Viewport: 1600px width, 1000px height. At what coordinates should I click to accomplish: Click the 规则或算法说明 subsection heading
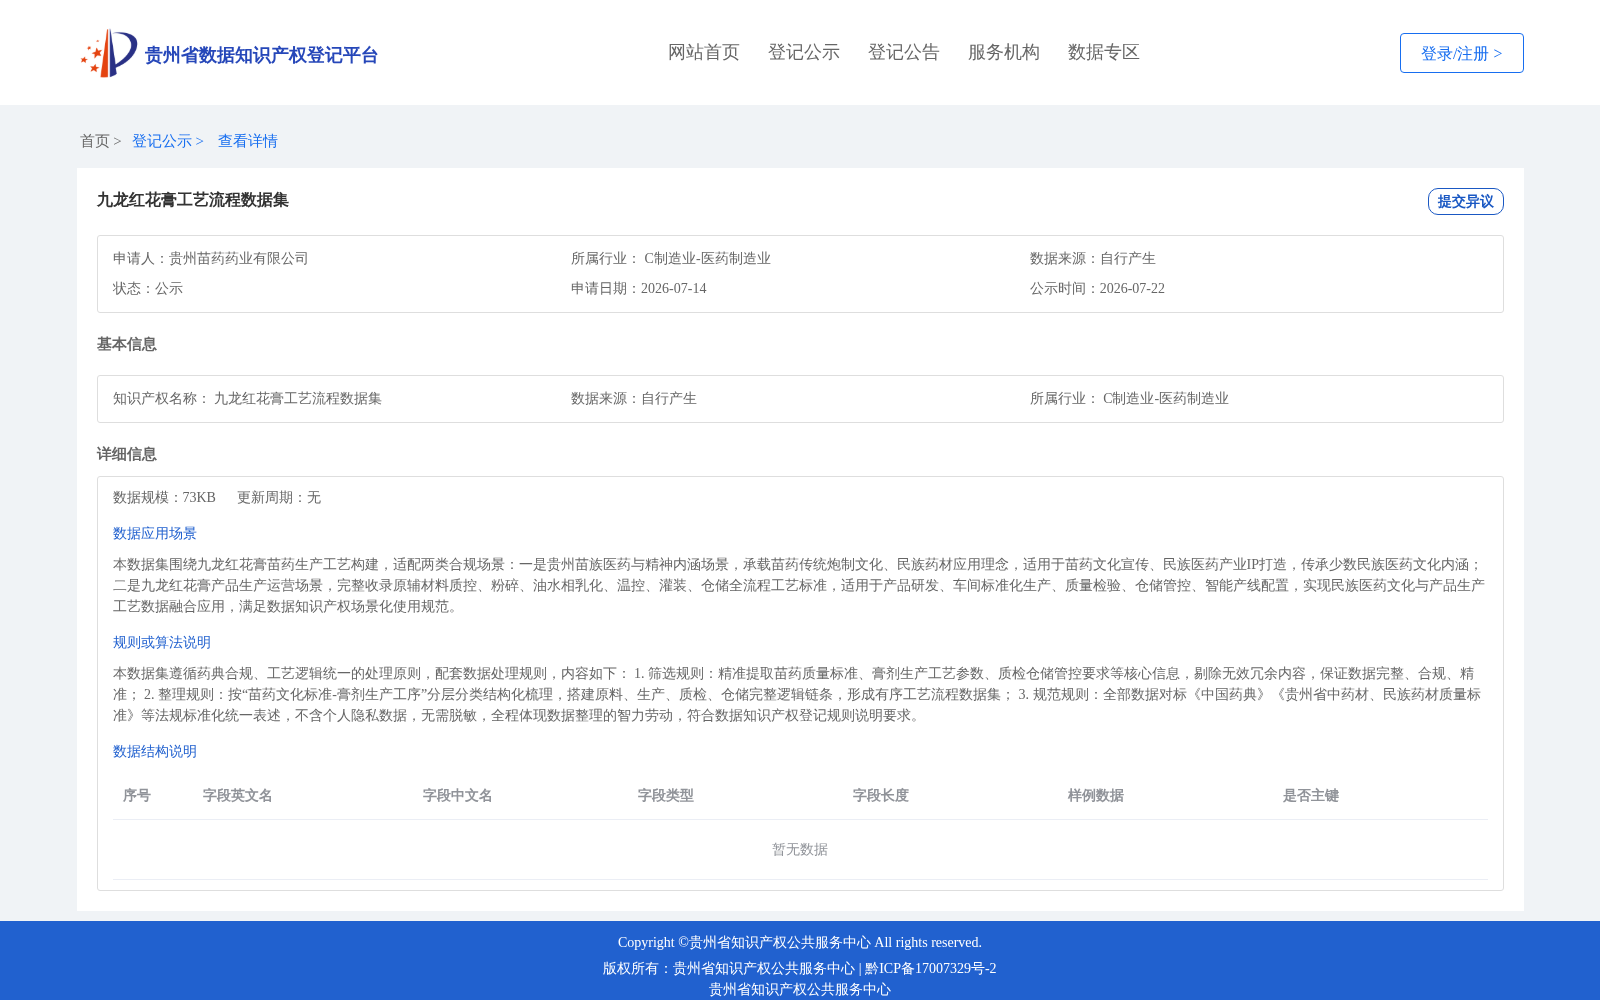click(162, 642)
